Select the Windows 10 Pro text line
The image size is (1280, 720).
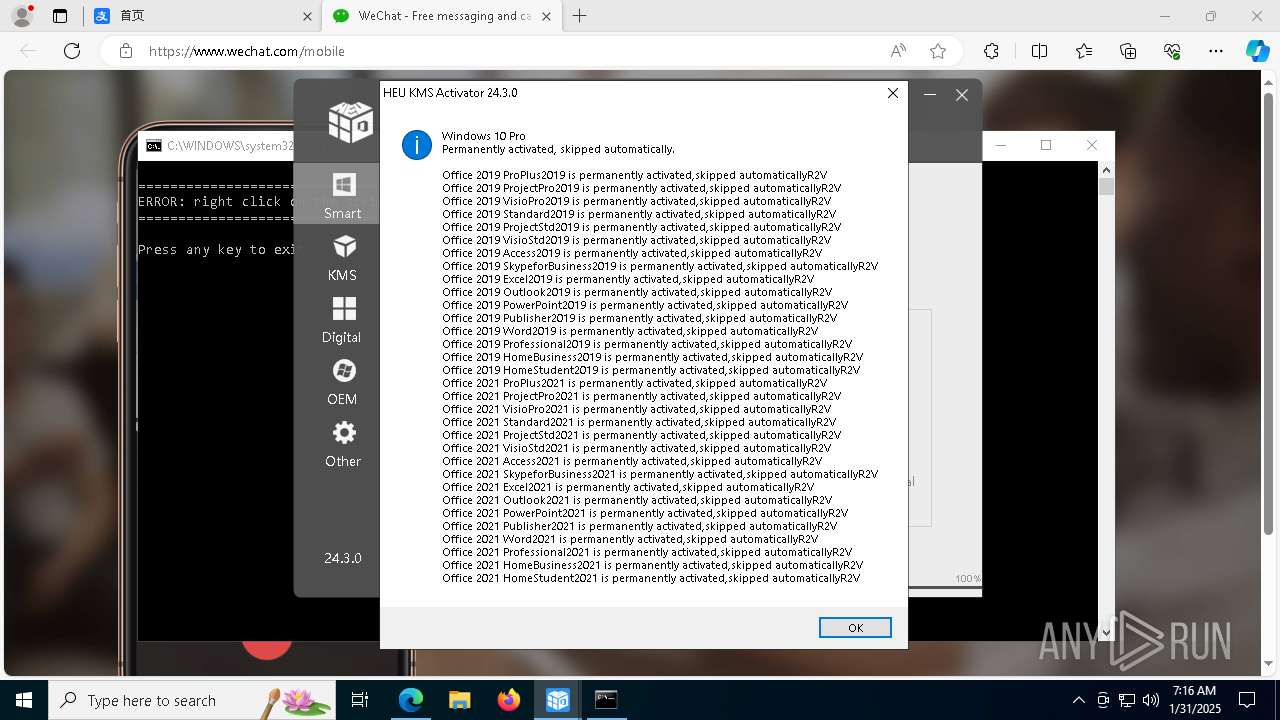[x=484, y=136]
